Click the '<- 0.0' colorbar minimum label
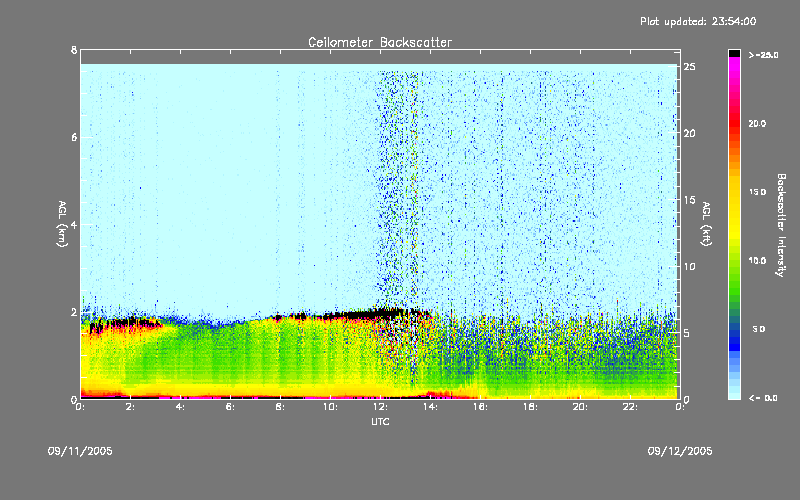The width and height of the screenshot is (800, 500). point(763,398)
